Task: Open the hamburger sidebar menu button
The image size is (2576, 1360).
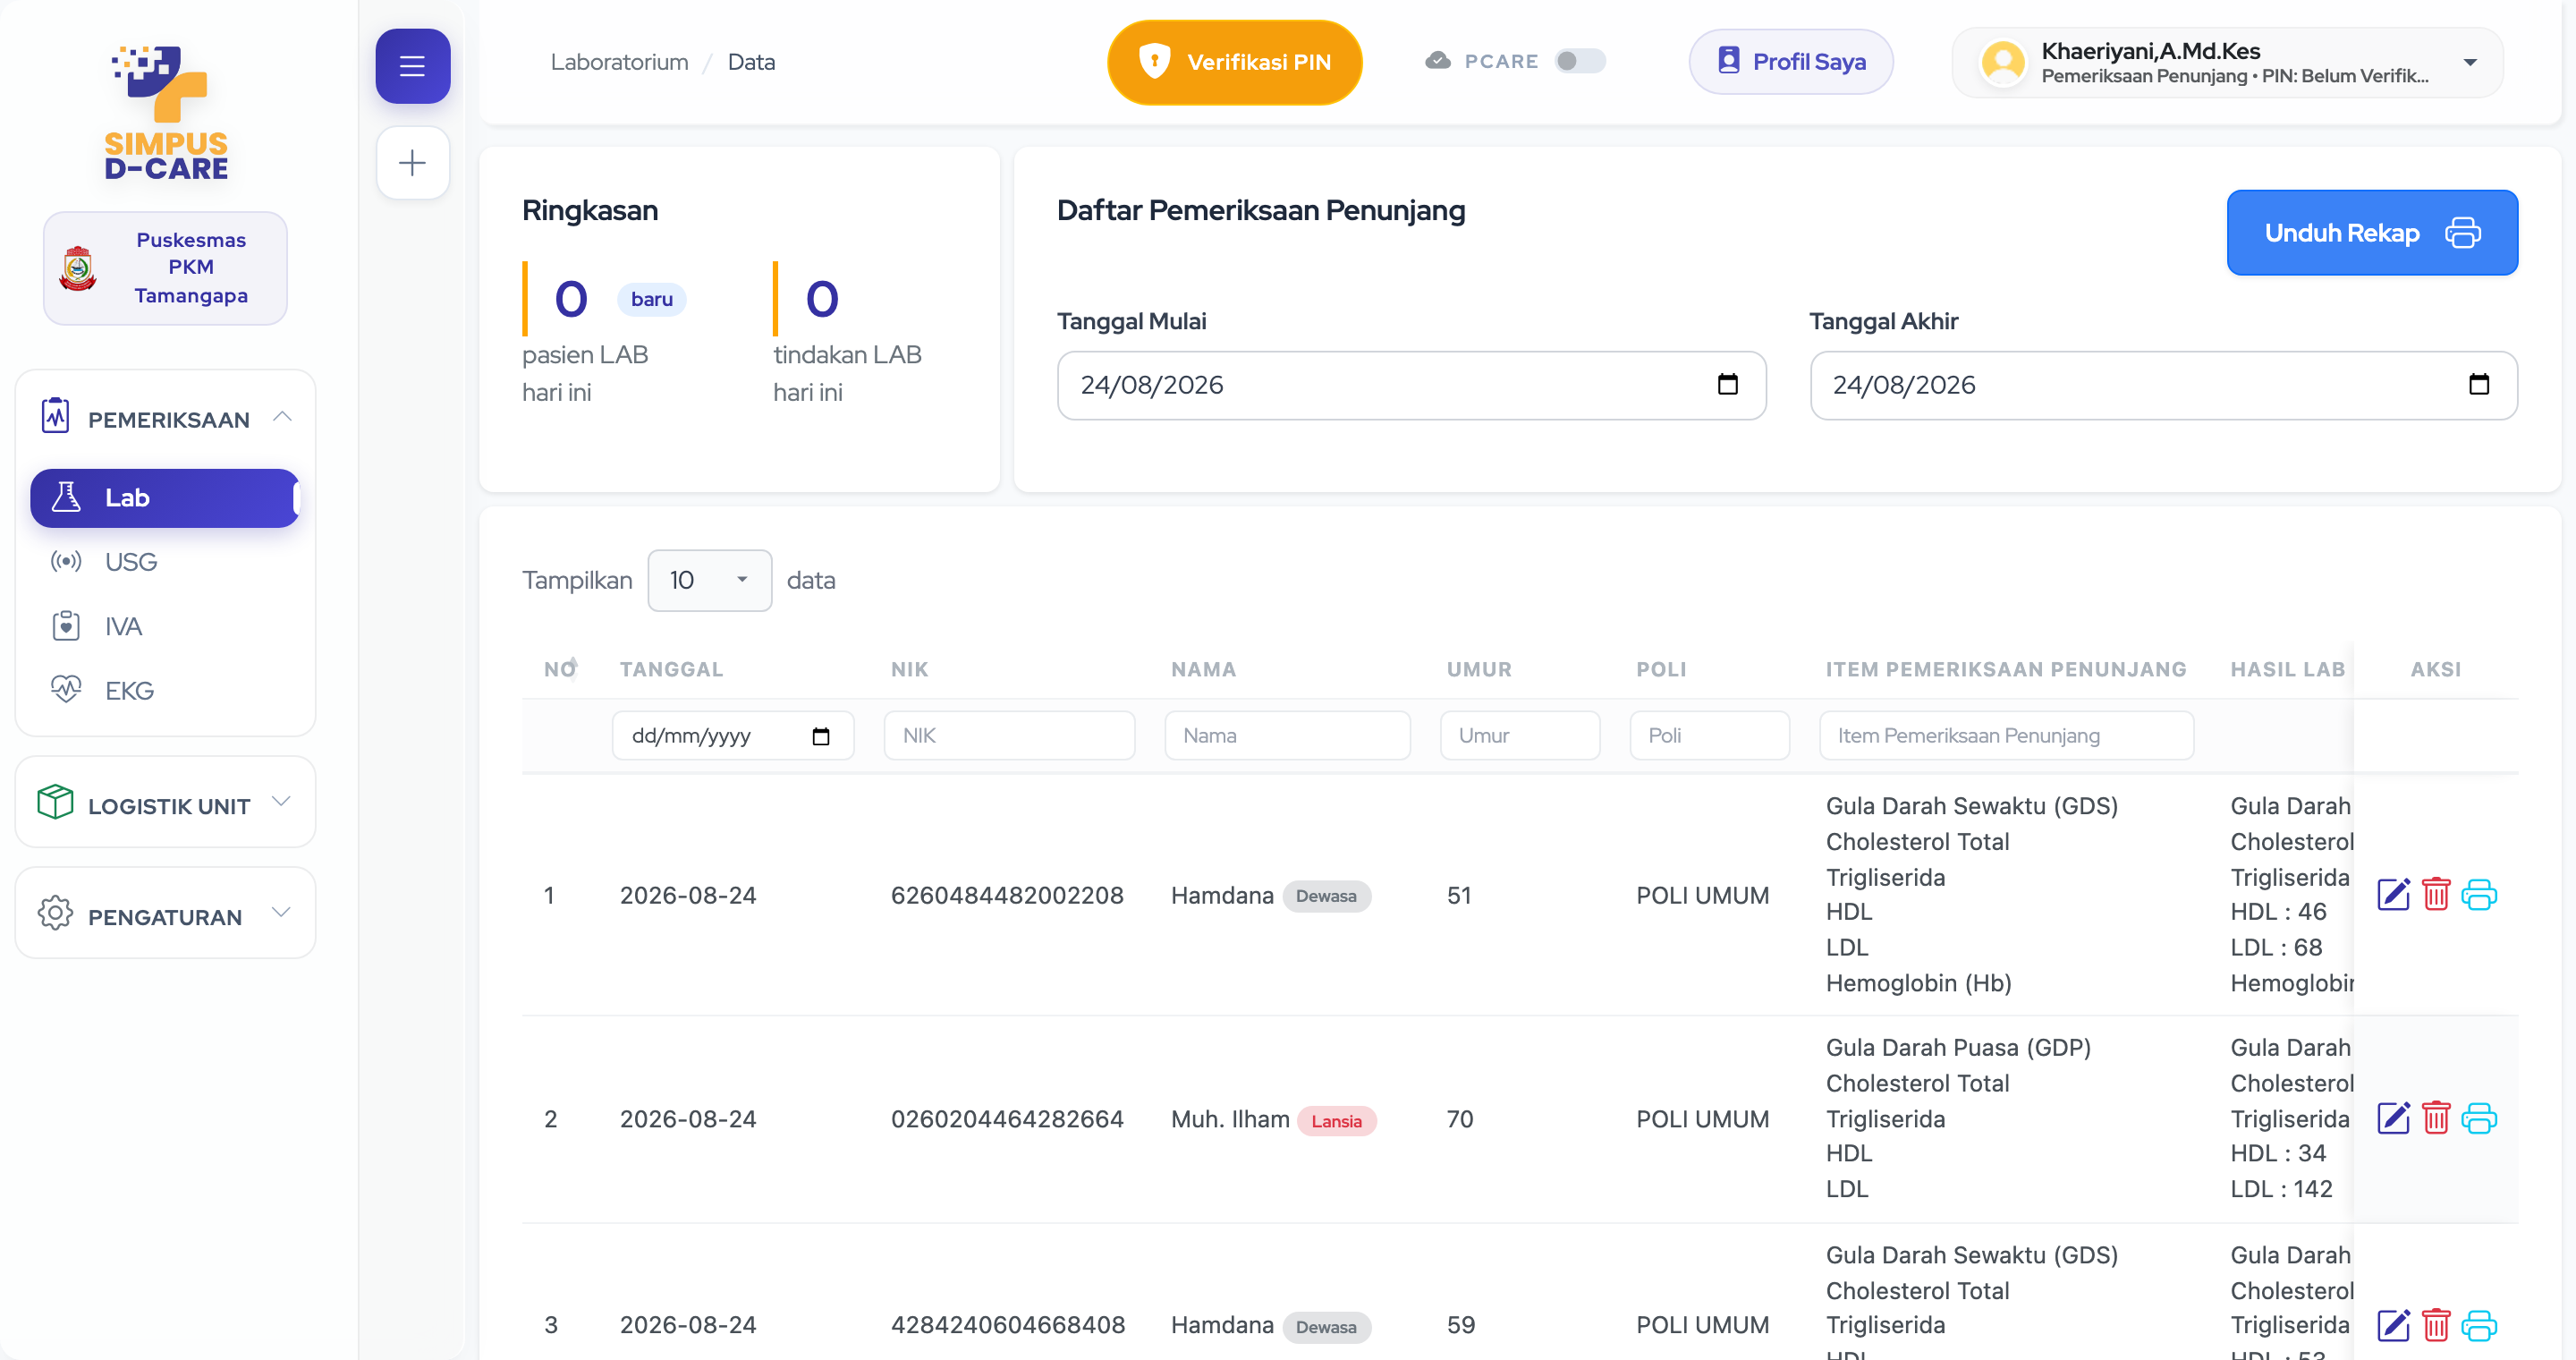Action: 412,66
